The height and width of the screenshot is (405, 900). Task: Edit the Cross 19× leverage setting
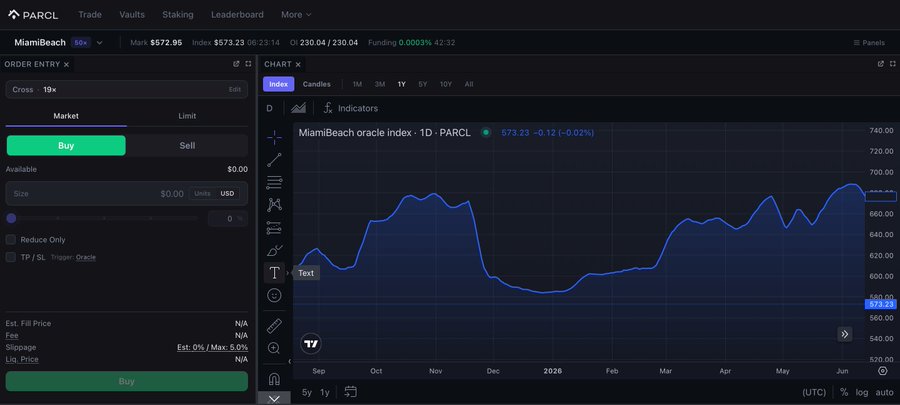[x=235, y=89]
